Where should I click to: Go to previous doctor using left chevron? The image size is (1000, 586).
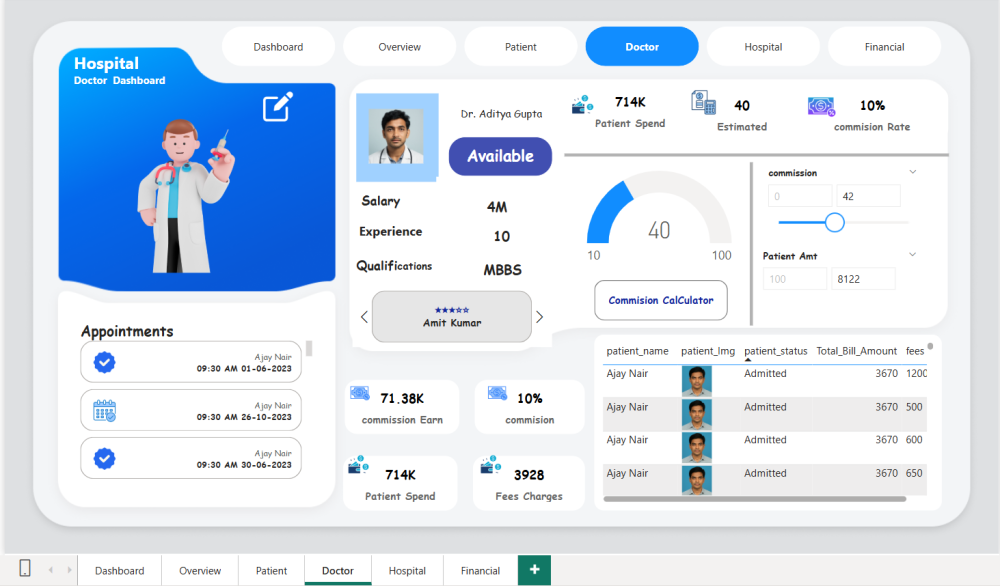(364, 317)
